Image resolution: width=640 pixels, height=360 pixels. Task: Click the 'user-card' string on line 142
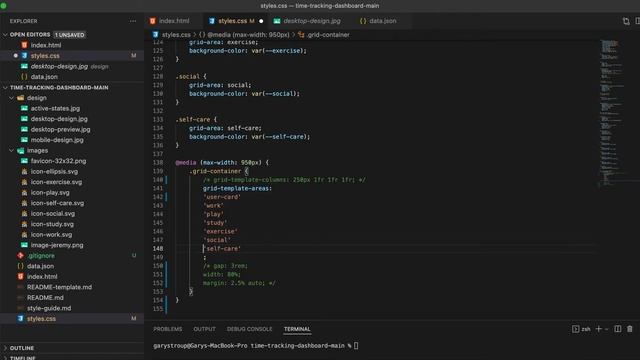pyautogui.click(x=222, y=197)
